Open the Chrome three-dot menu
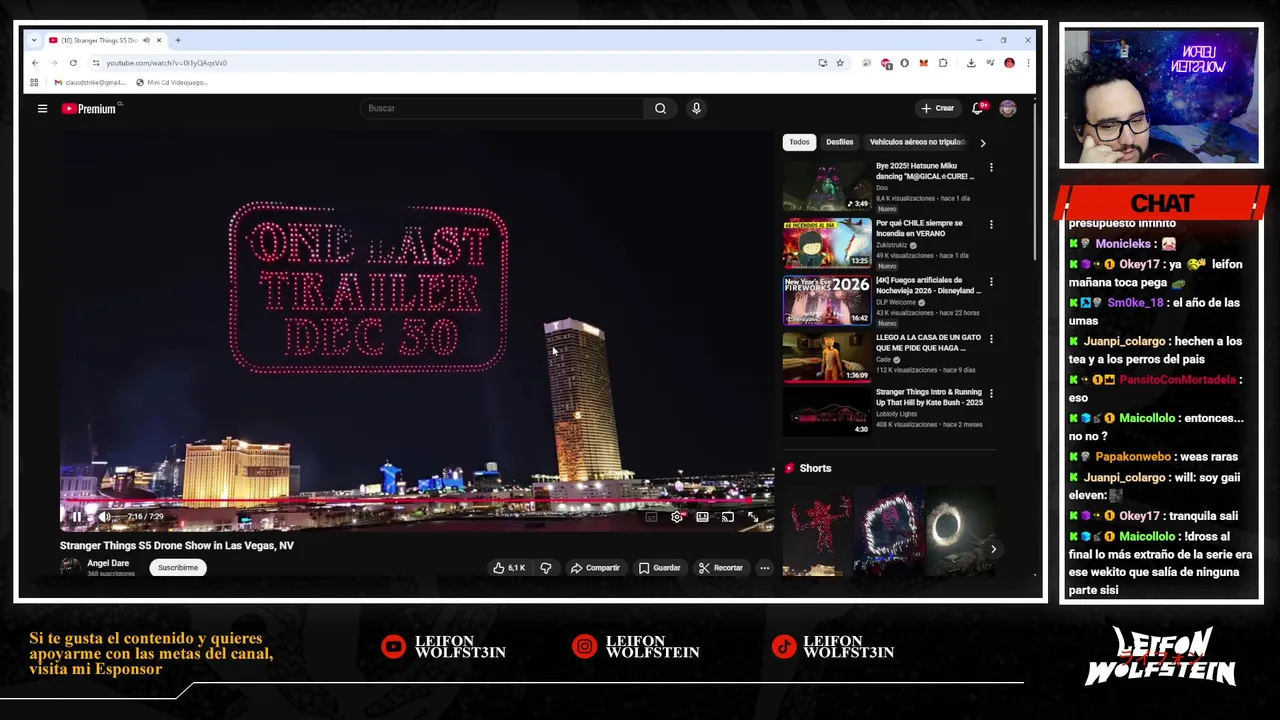Screen dimensions: 1280x720 pyautogui.click(x=1028, y=63)
